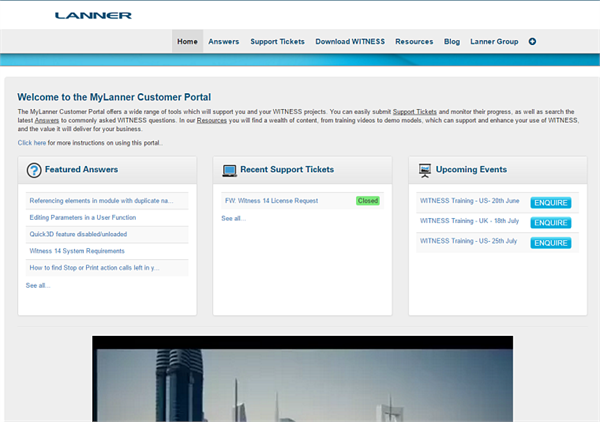600x422 pixels.
Task: Click 'Welcome to the MyLanner Customer Portal' heading
Action: coord(114,97)
